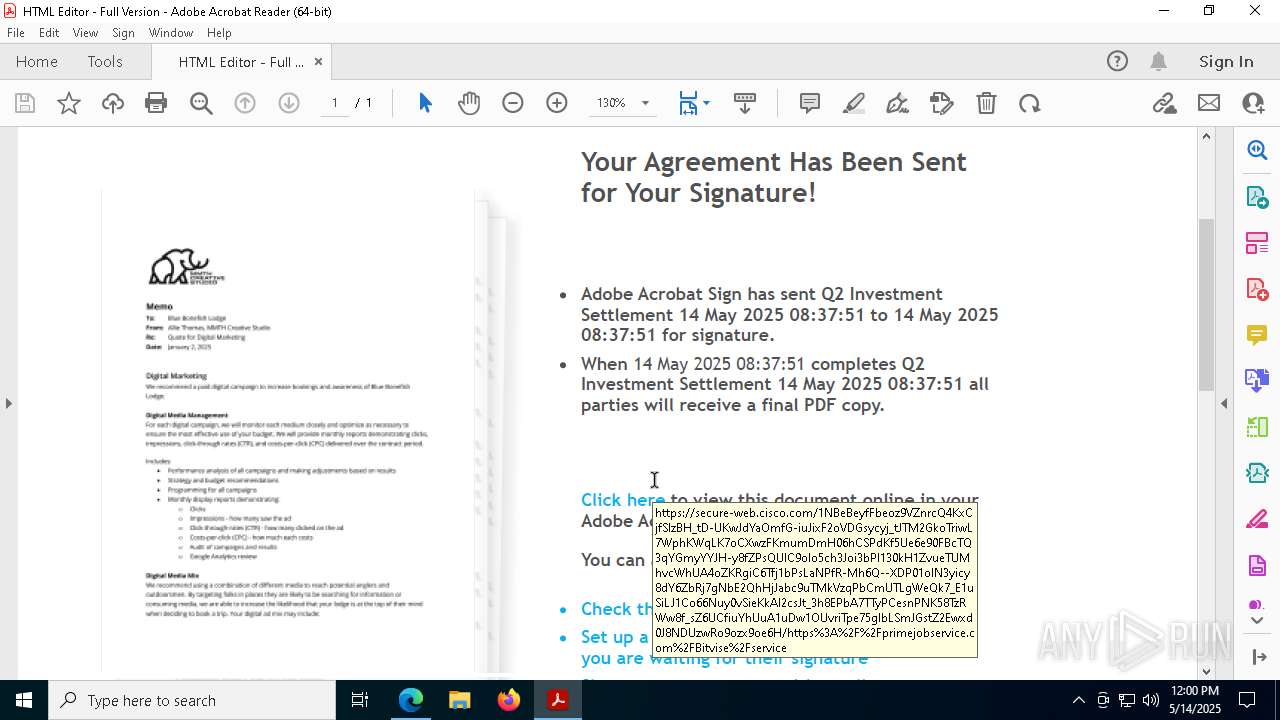Click the vertical scrollbar thumb
Viewport: 1280px width, 720px height.
(1206, 303)
